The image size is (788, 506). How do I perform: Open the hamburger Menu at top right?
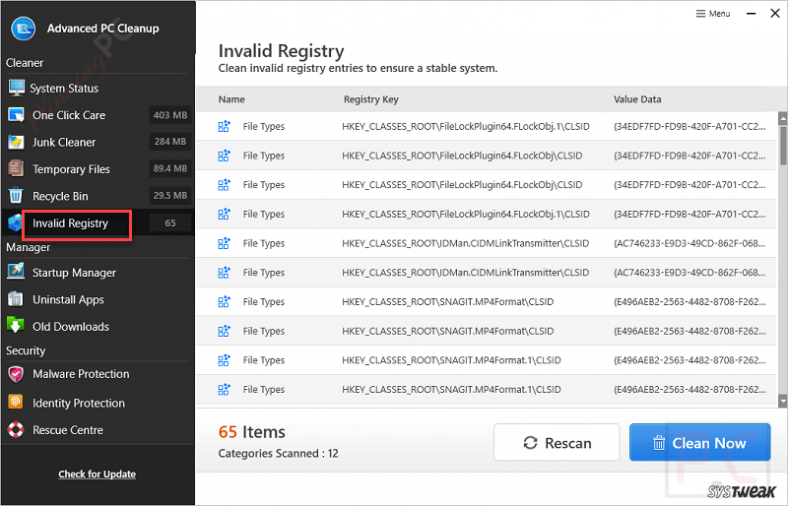713,14
